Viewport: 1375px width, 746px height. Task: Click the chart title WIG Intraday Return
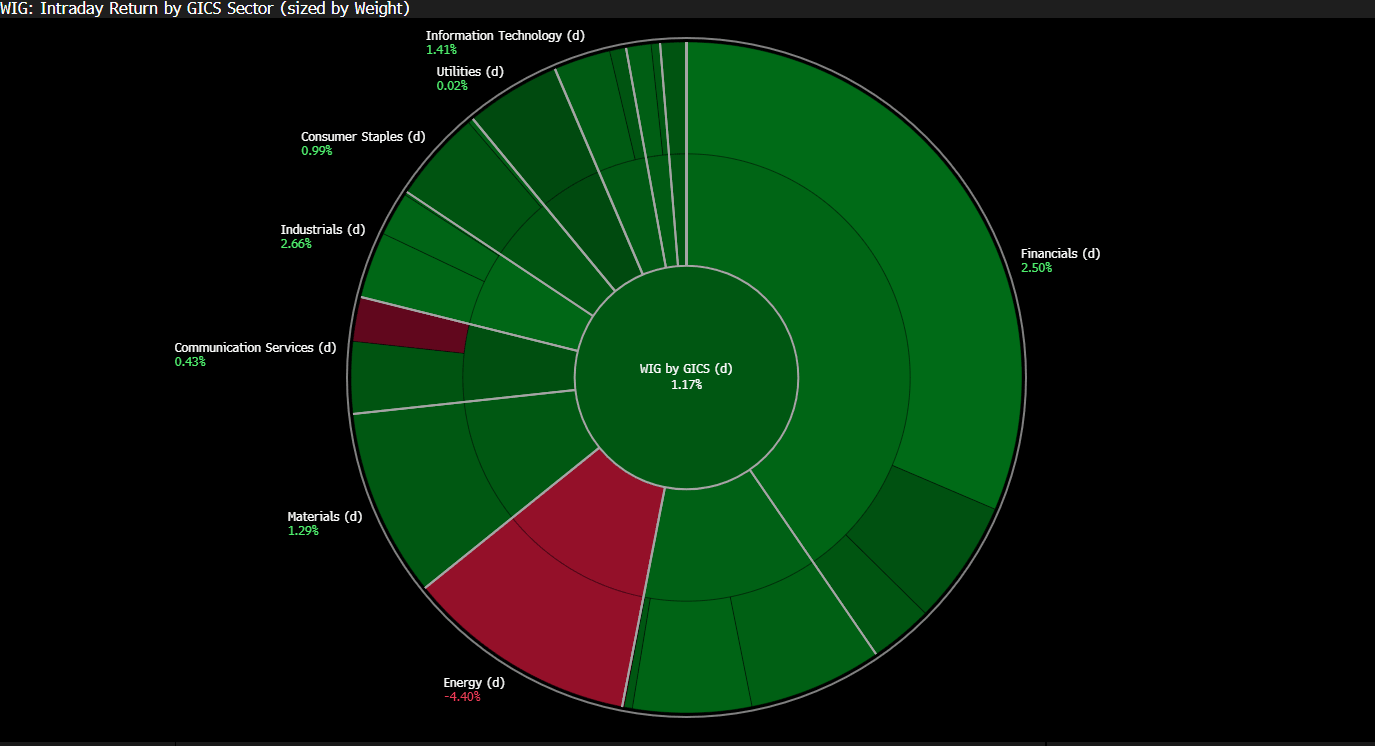pos(205,8)
